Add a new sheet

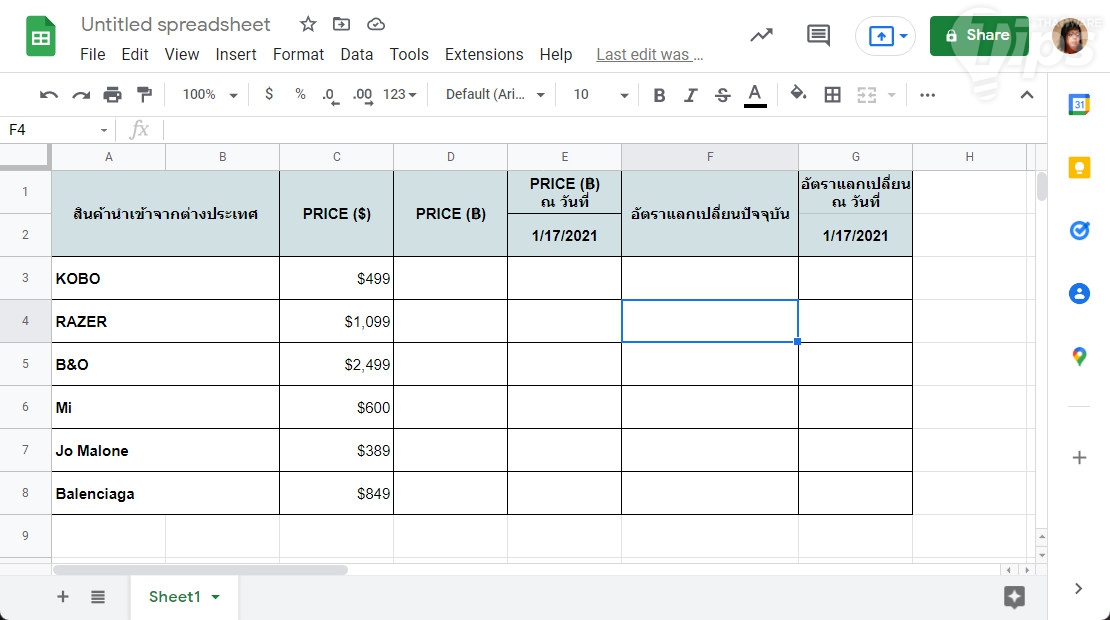click(x=63, y=597)
